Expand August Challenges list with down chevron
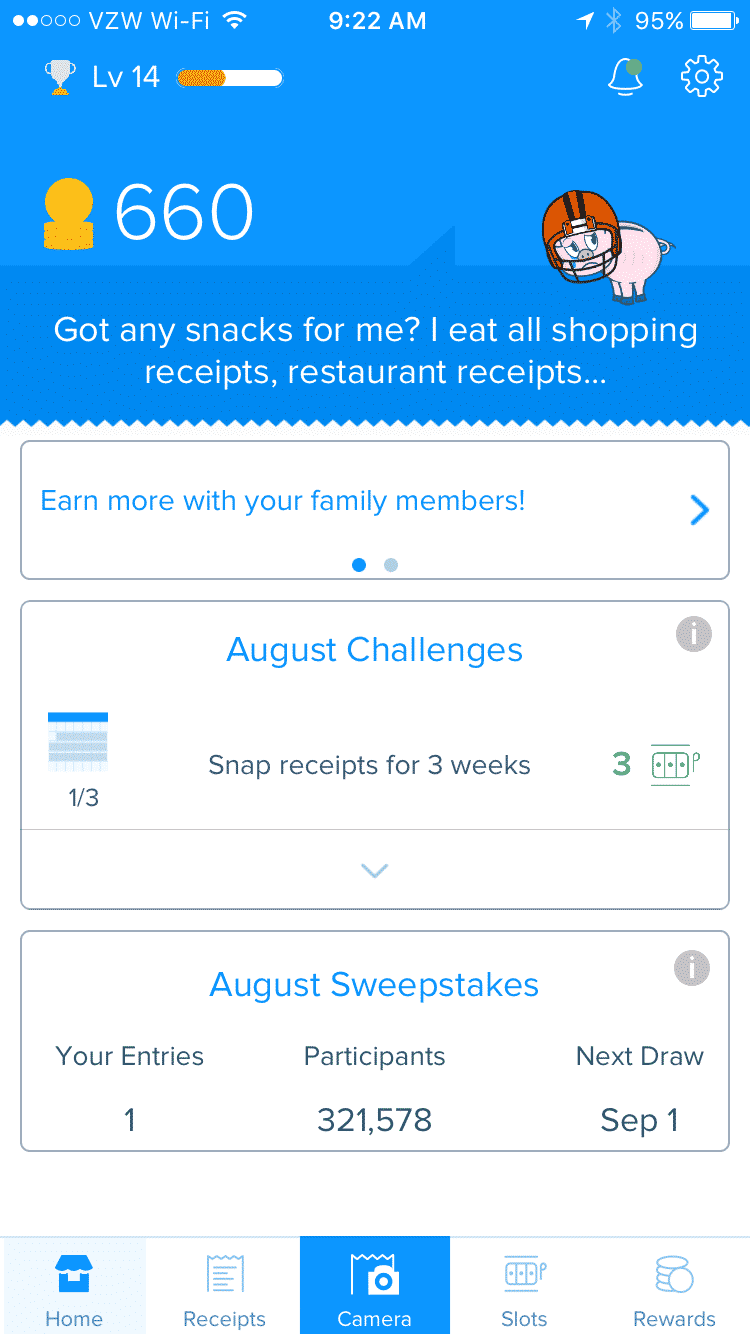750x1334 pixels. coord(375,870)
